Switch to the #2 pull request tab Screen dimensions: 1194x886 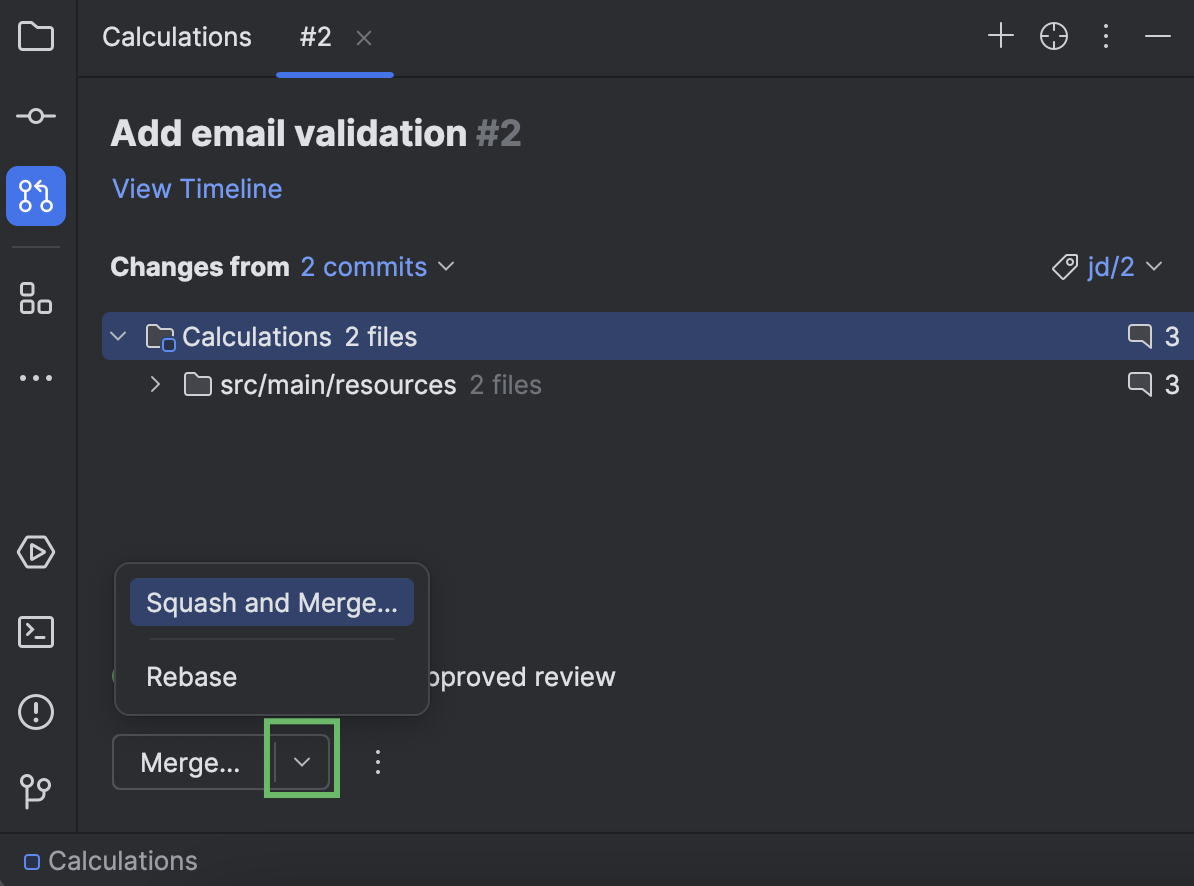[315, 37]
